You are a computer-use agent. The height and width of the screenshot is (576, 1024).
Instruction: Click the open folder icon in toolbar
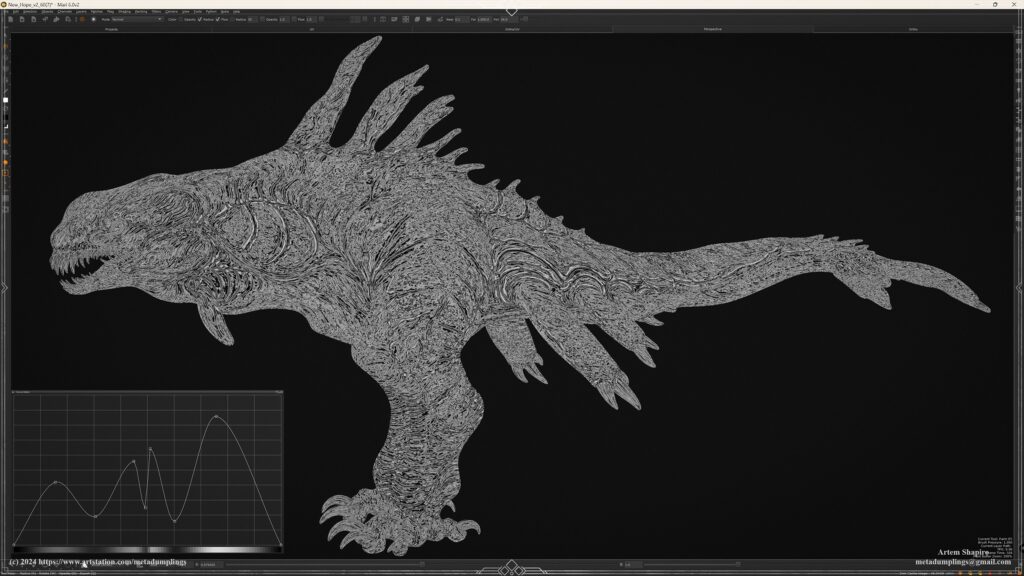point(20,19)
